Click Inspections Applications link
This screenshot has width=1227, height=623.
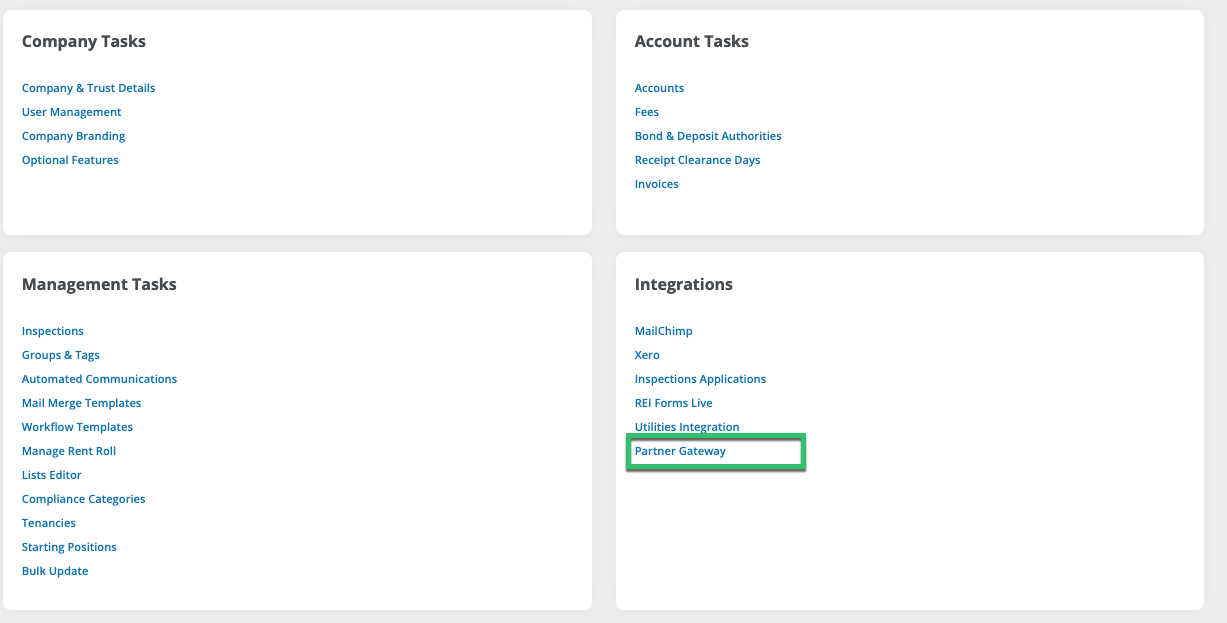(x=701, y=379)
